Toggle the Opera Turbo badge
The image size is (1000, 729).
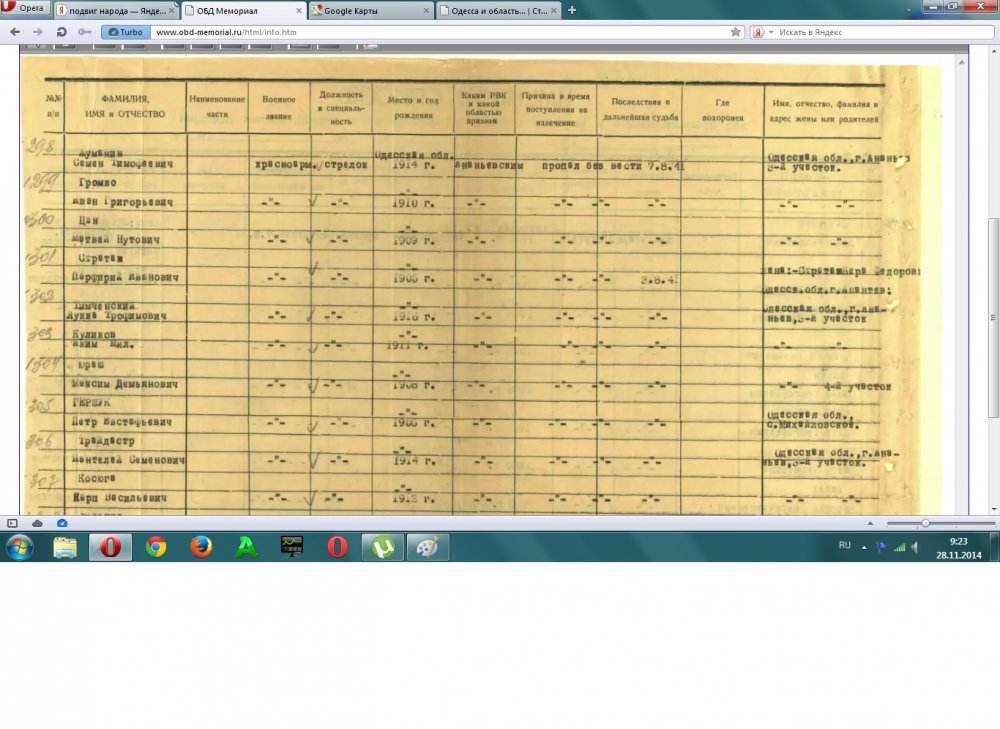point(125,32)
